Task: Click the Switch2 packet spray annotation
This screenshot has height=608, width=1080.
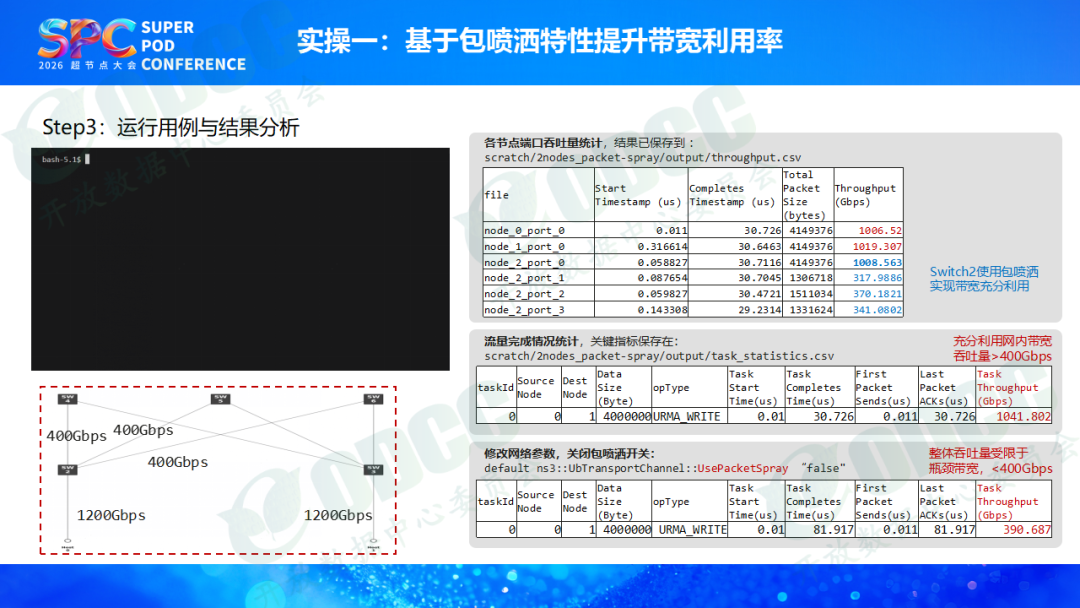Action: (984, 278)
